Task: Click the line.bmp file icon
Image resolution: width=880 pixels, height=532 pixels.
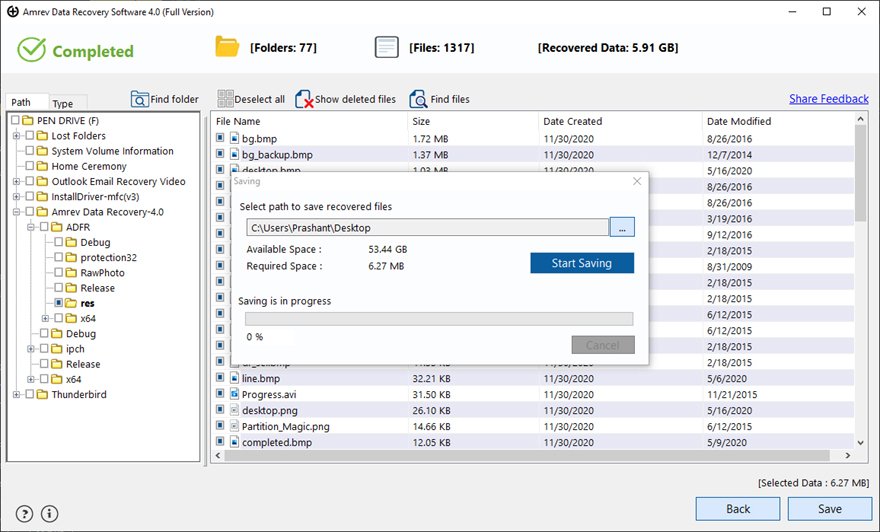Action: [235, 378]
